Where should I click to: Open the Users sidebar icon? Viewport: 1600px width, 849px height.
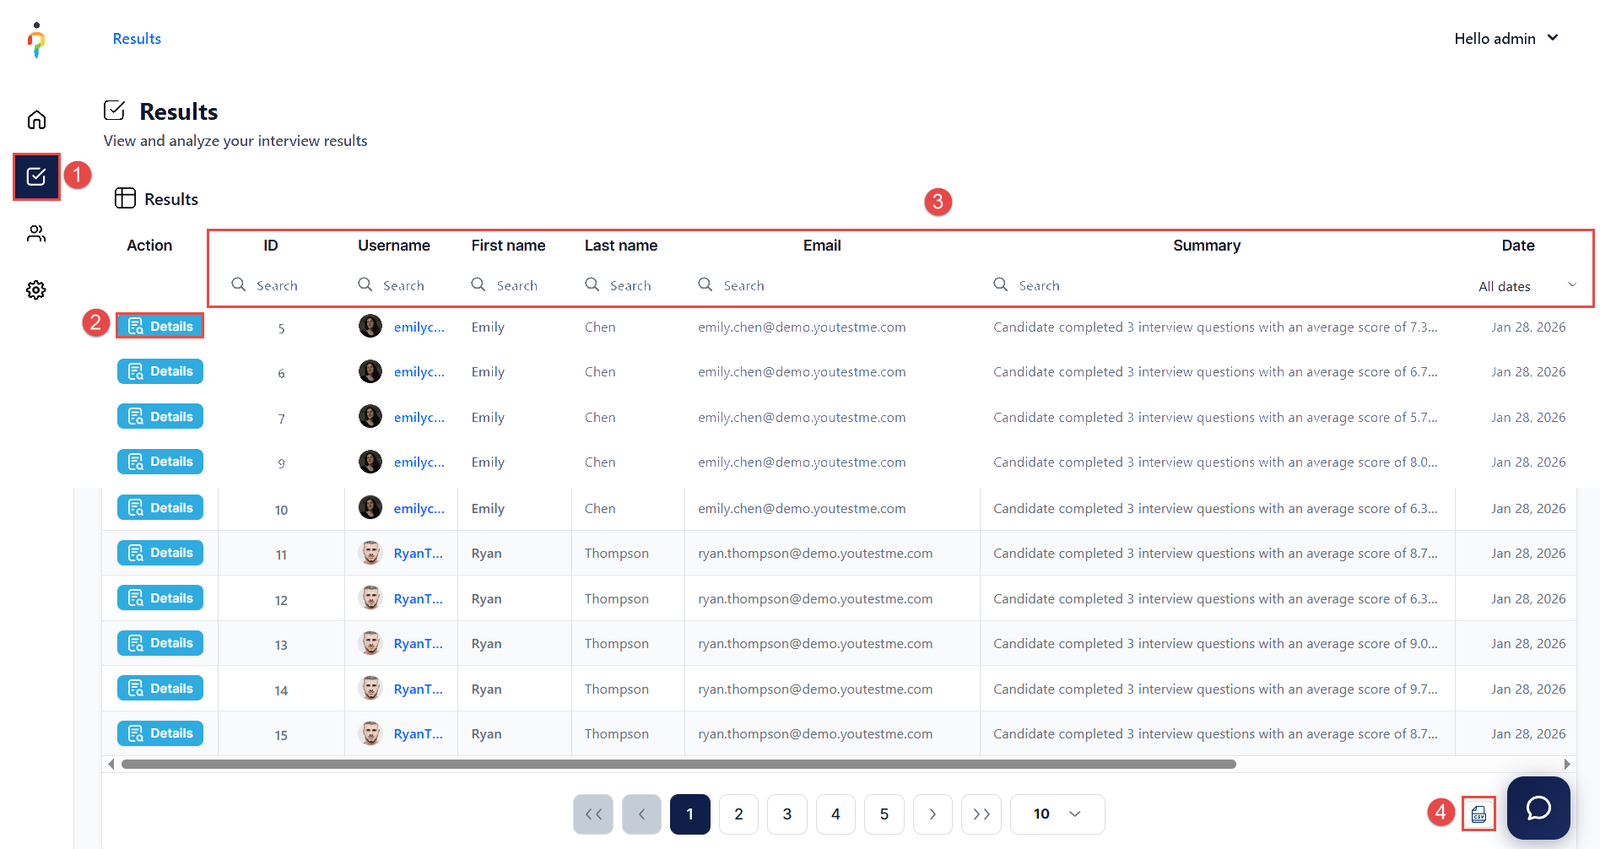coord(36,234)
